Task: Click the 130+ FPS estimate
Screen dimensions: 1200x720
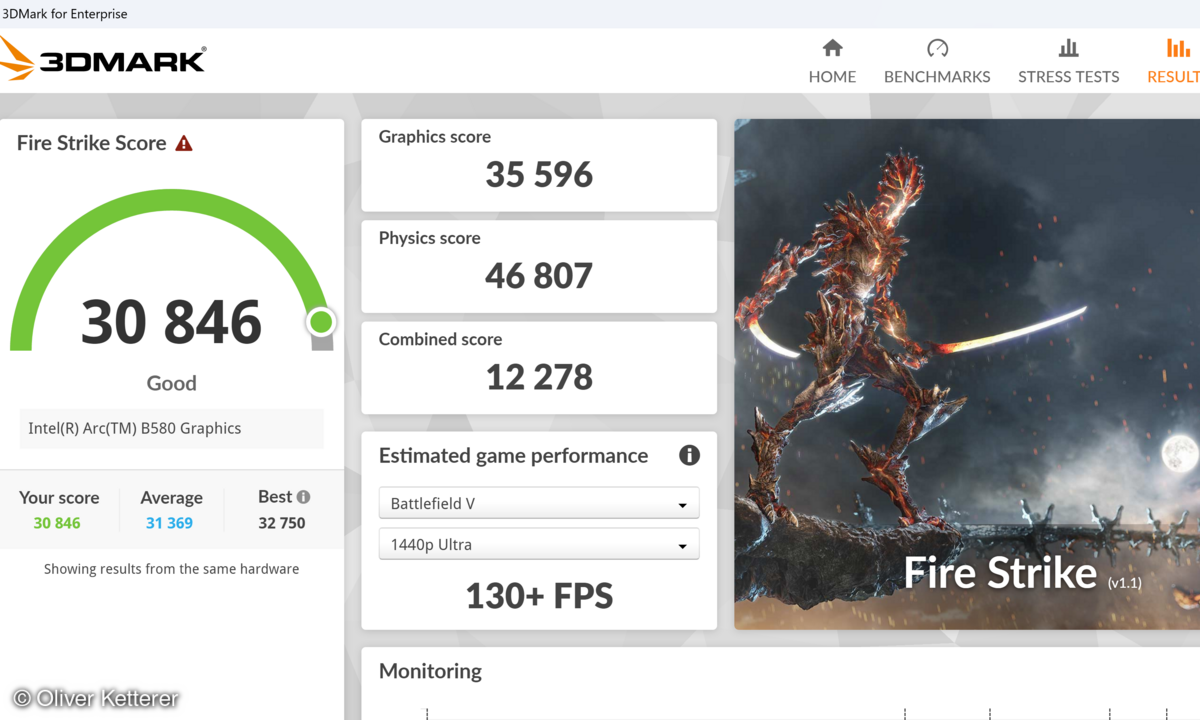Action: [x=539, y=596]
